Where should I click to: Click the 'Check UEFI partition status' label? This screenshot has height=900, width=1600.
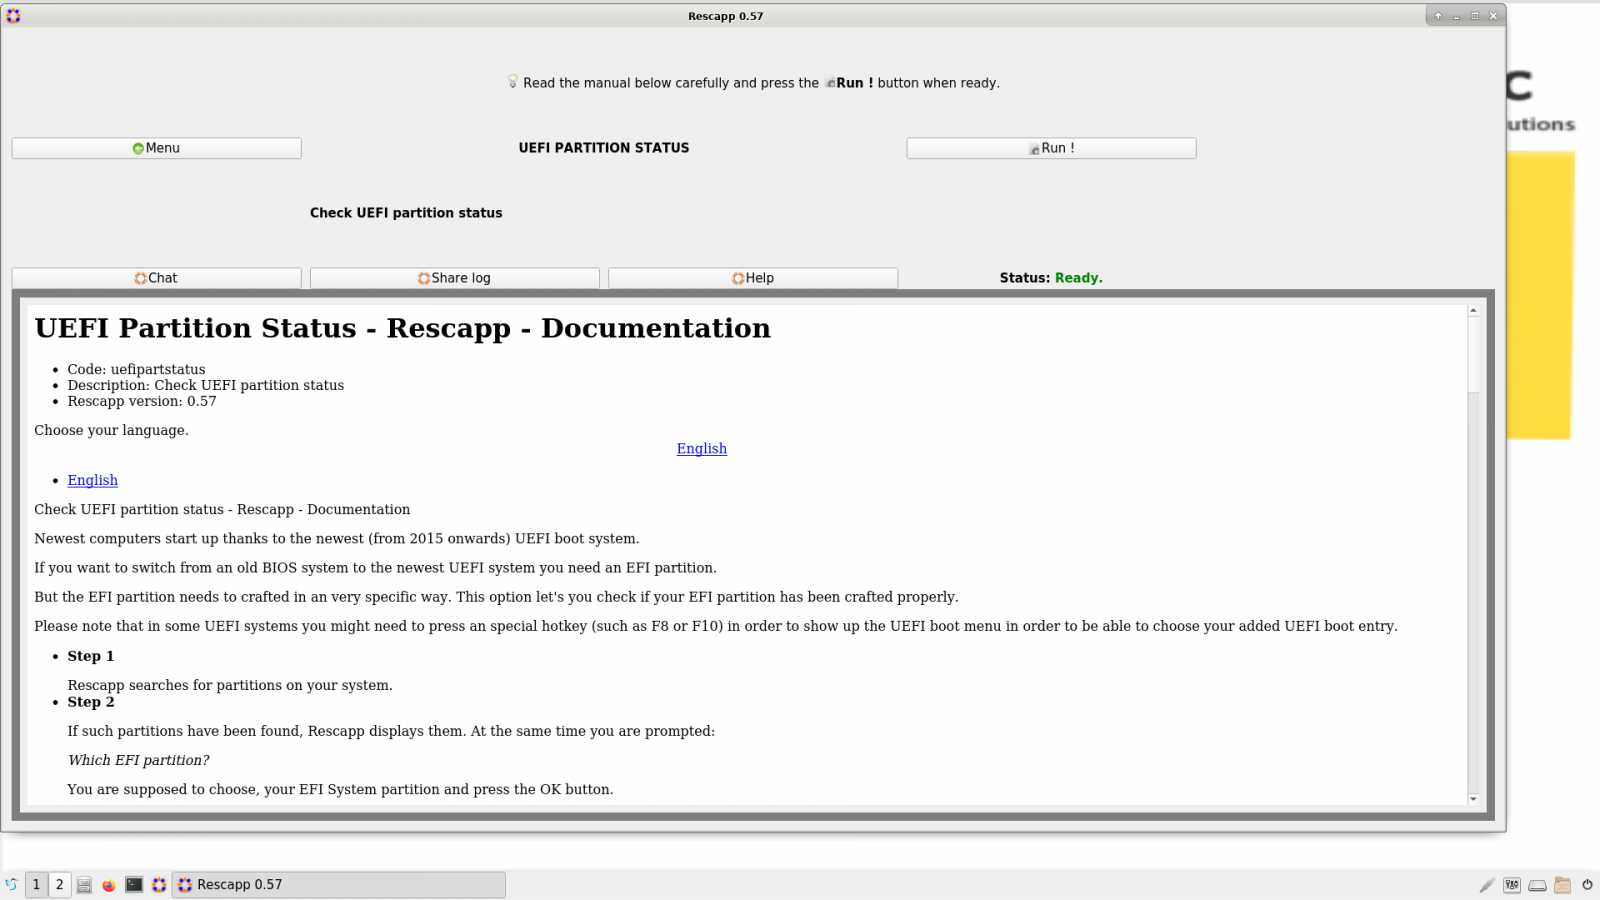(406, 213)
